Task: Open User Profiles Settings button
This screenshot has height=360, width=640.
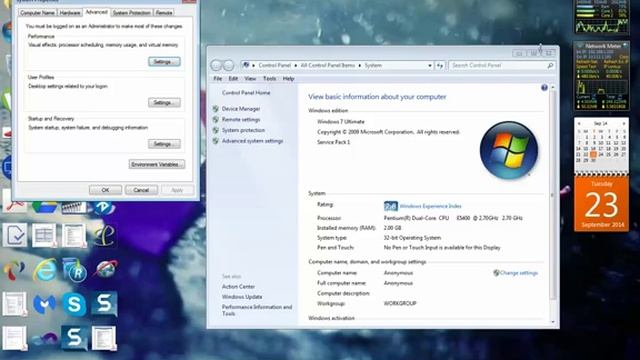Action: click(x=164, y=102)
